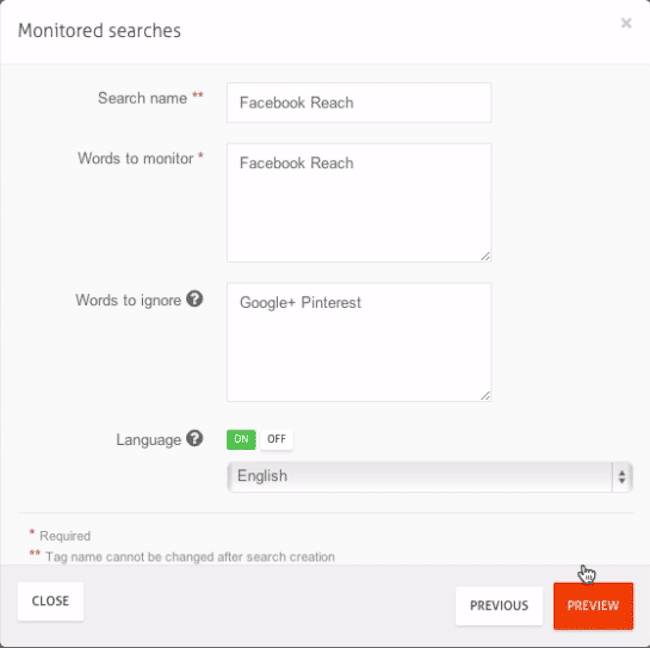Focus the Words to monitor textarea
Viewport: 650px width, 648px height.
coord(359,203)
